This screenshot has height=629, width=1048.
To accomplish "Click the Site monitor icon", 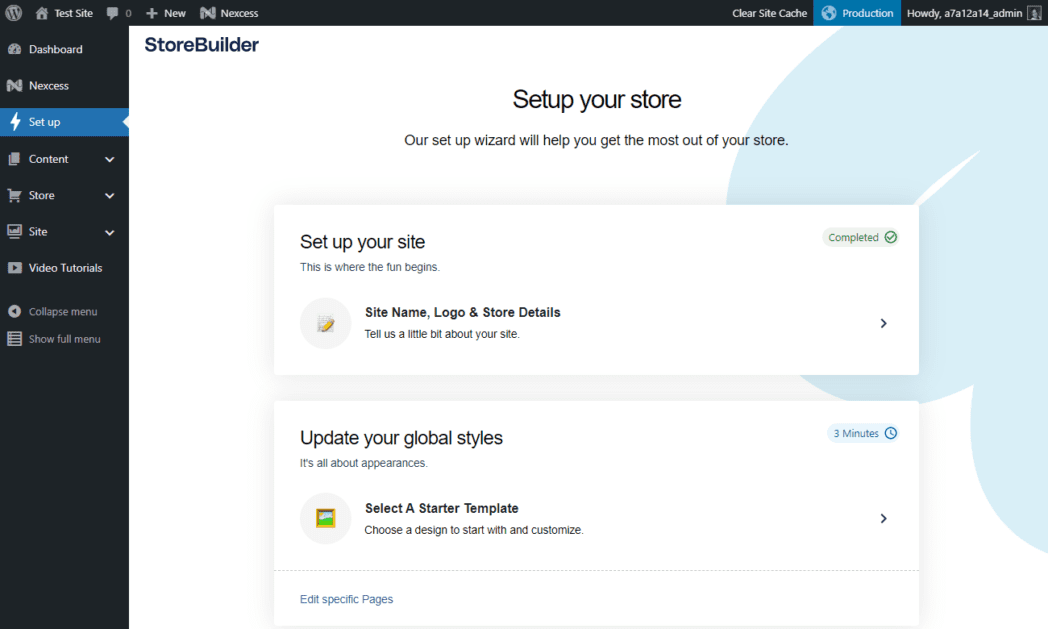I will coord(14,231).
